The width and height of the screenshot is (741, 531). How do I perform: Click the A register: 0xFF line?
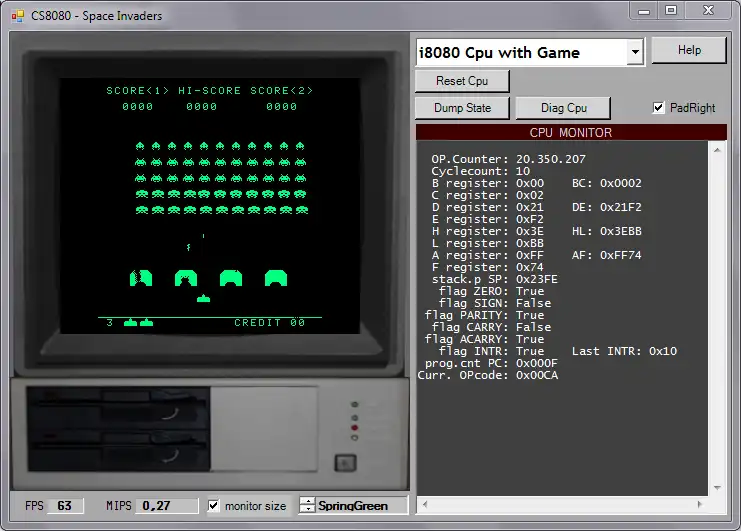(x=488, y=255)
